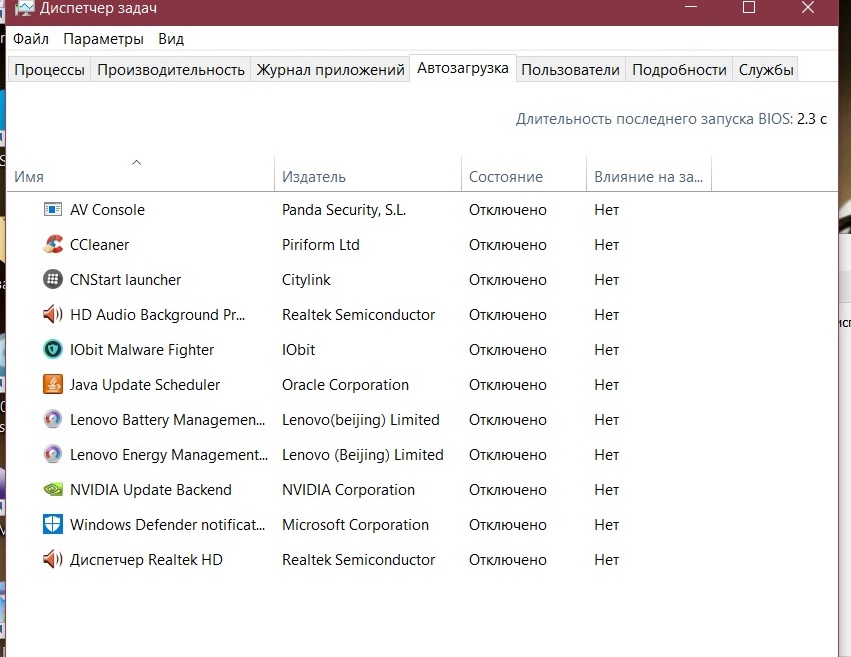This screenshot has height=657, width=851.
Task: Open the Файл menu
Action: (x=31, y=39)
